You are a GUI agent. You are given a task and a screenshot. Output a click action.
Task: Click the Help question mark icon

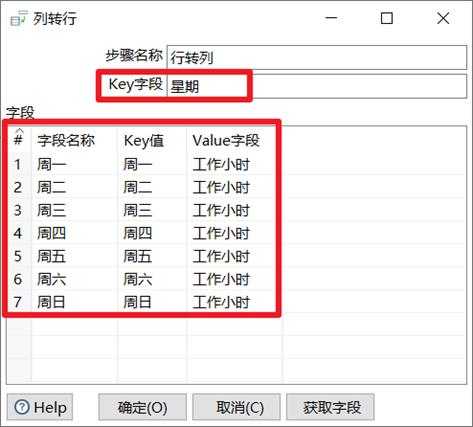pyautogui.click(x=22, y=407)
